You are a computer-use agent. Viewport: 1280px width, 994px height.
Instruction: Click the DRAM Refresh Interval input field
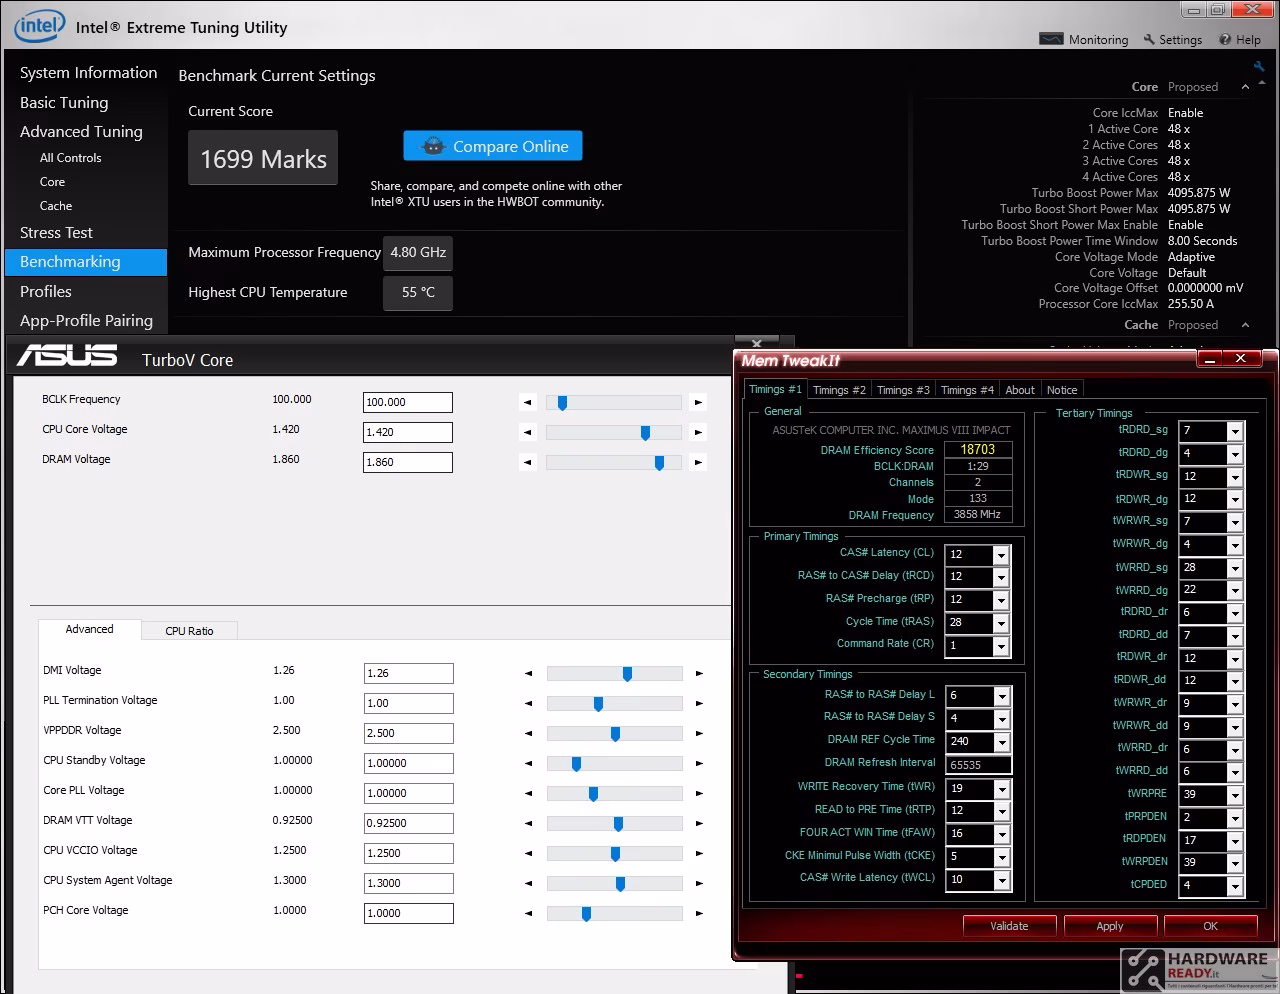tap(979, 765)
